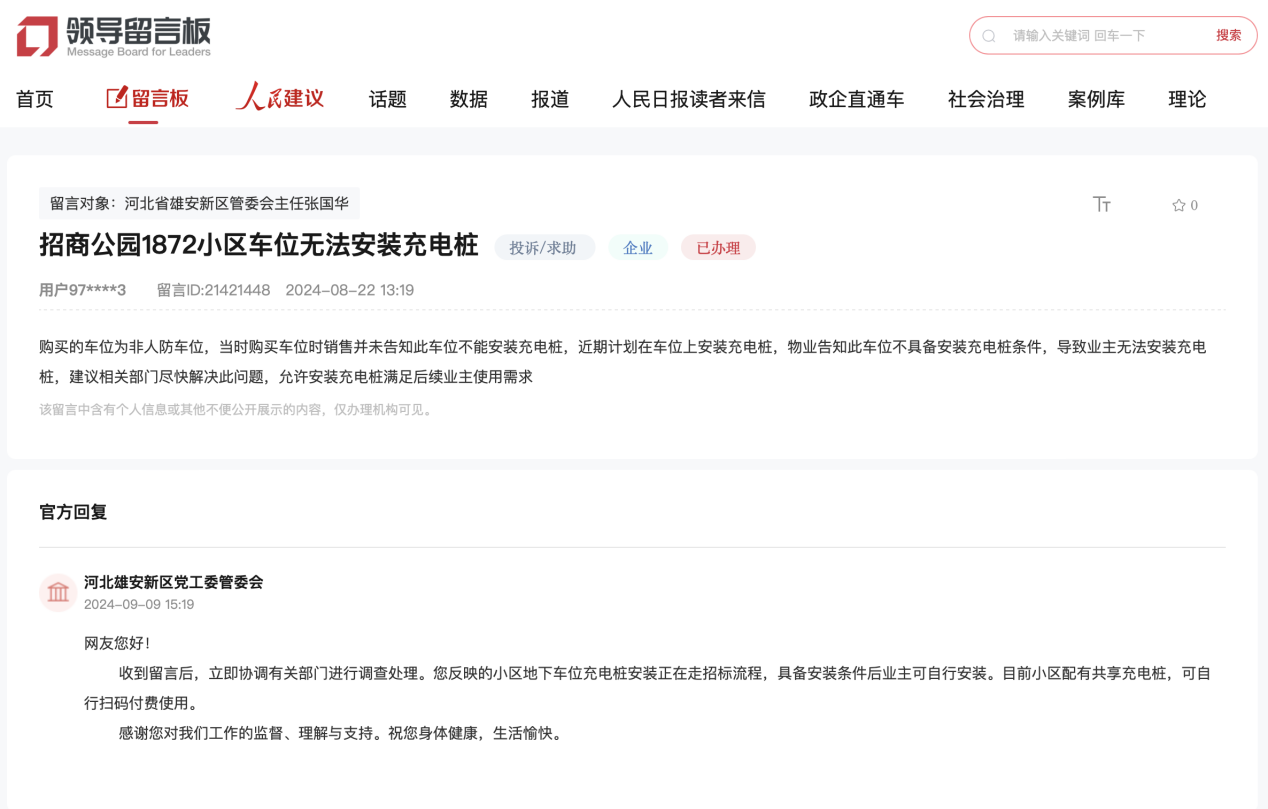
Task: Open the 首页 menu item
Action: (35, 99)
